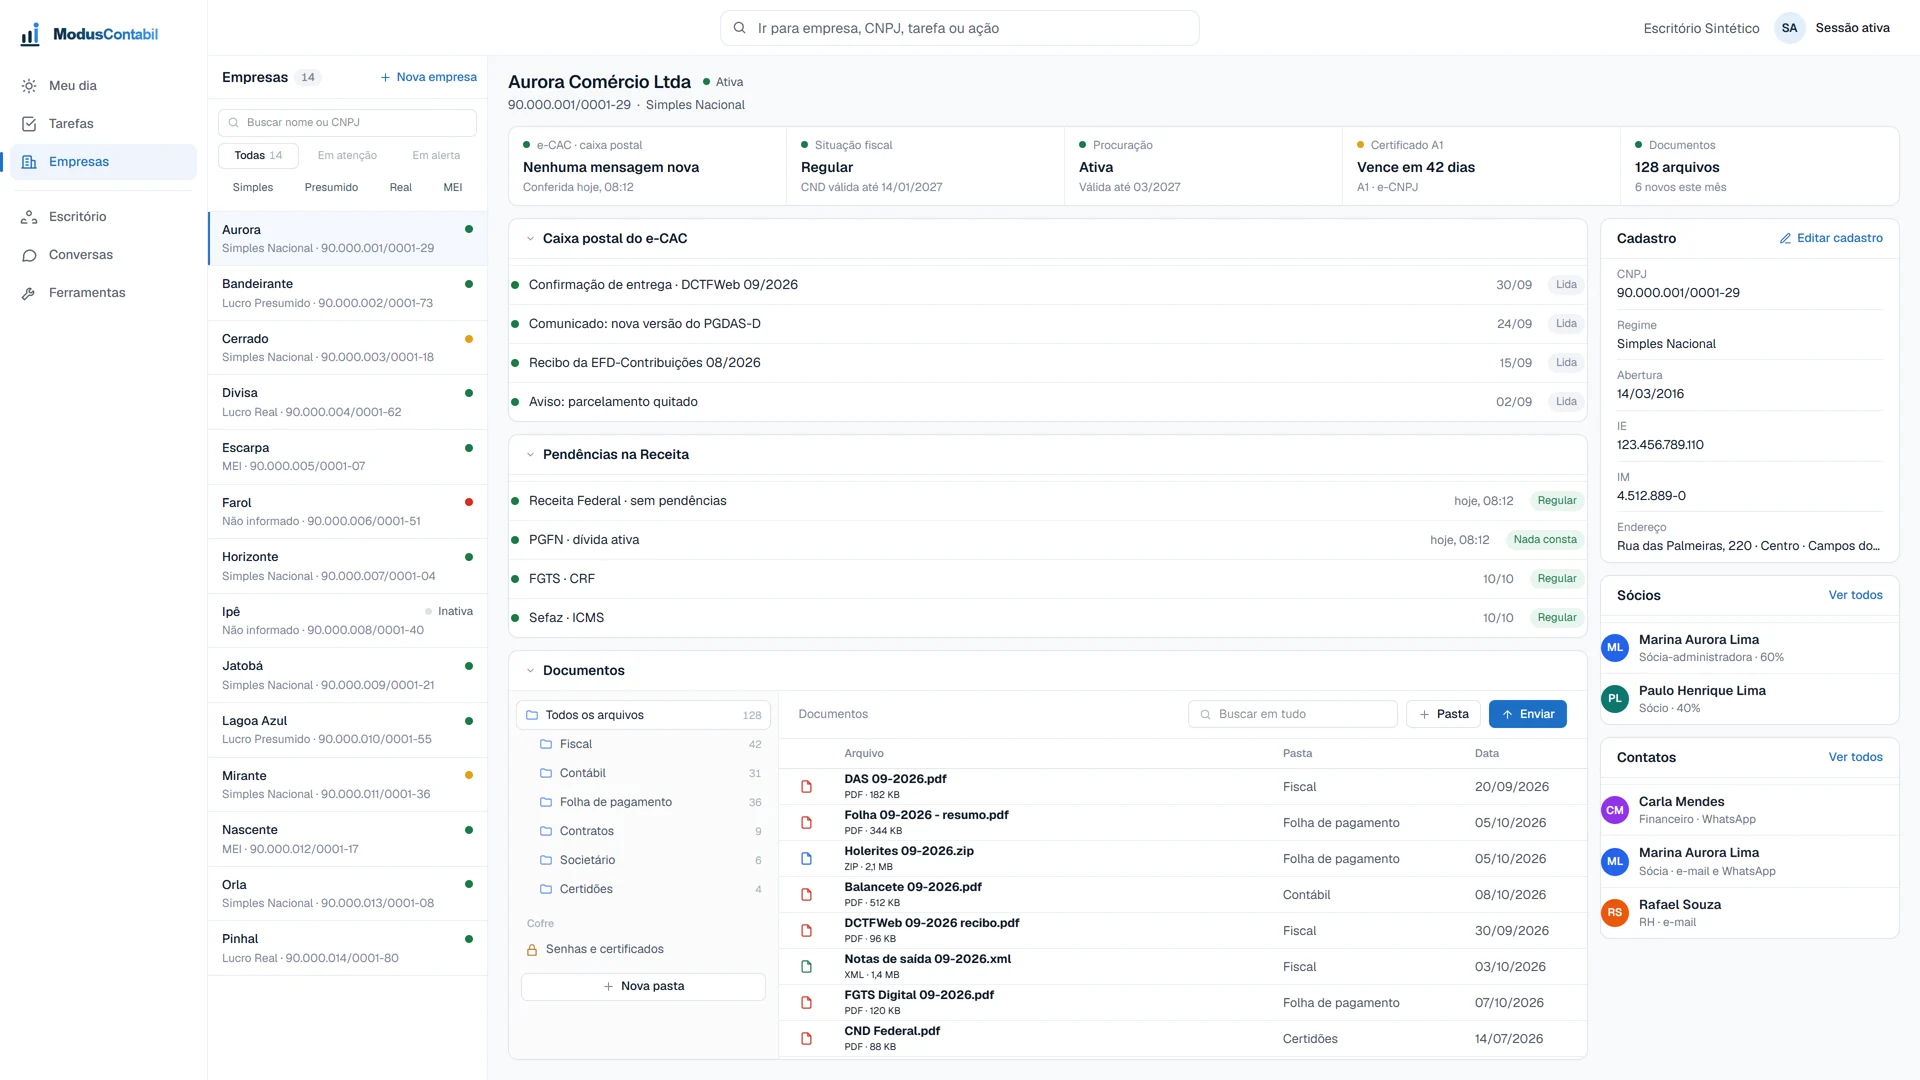1920x1080 pixels.
Task: Click the SA user avatar
Action: (x=1789, y=28)
